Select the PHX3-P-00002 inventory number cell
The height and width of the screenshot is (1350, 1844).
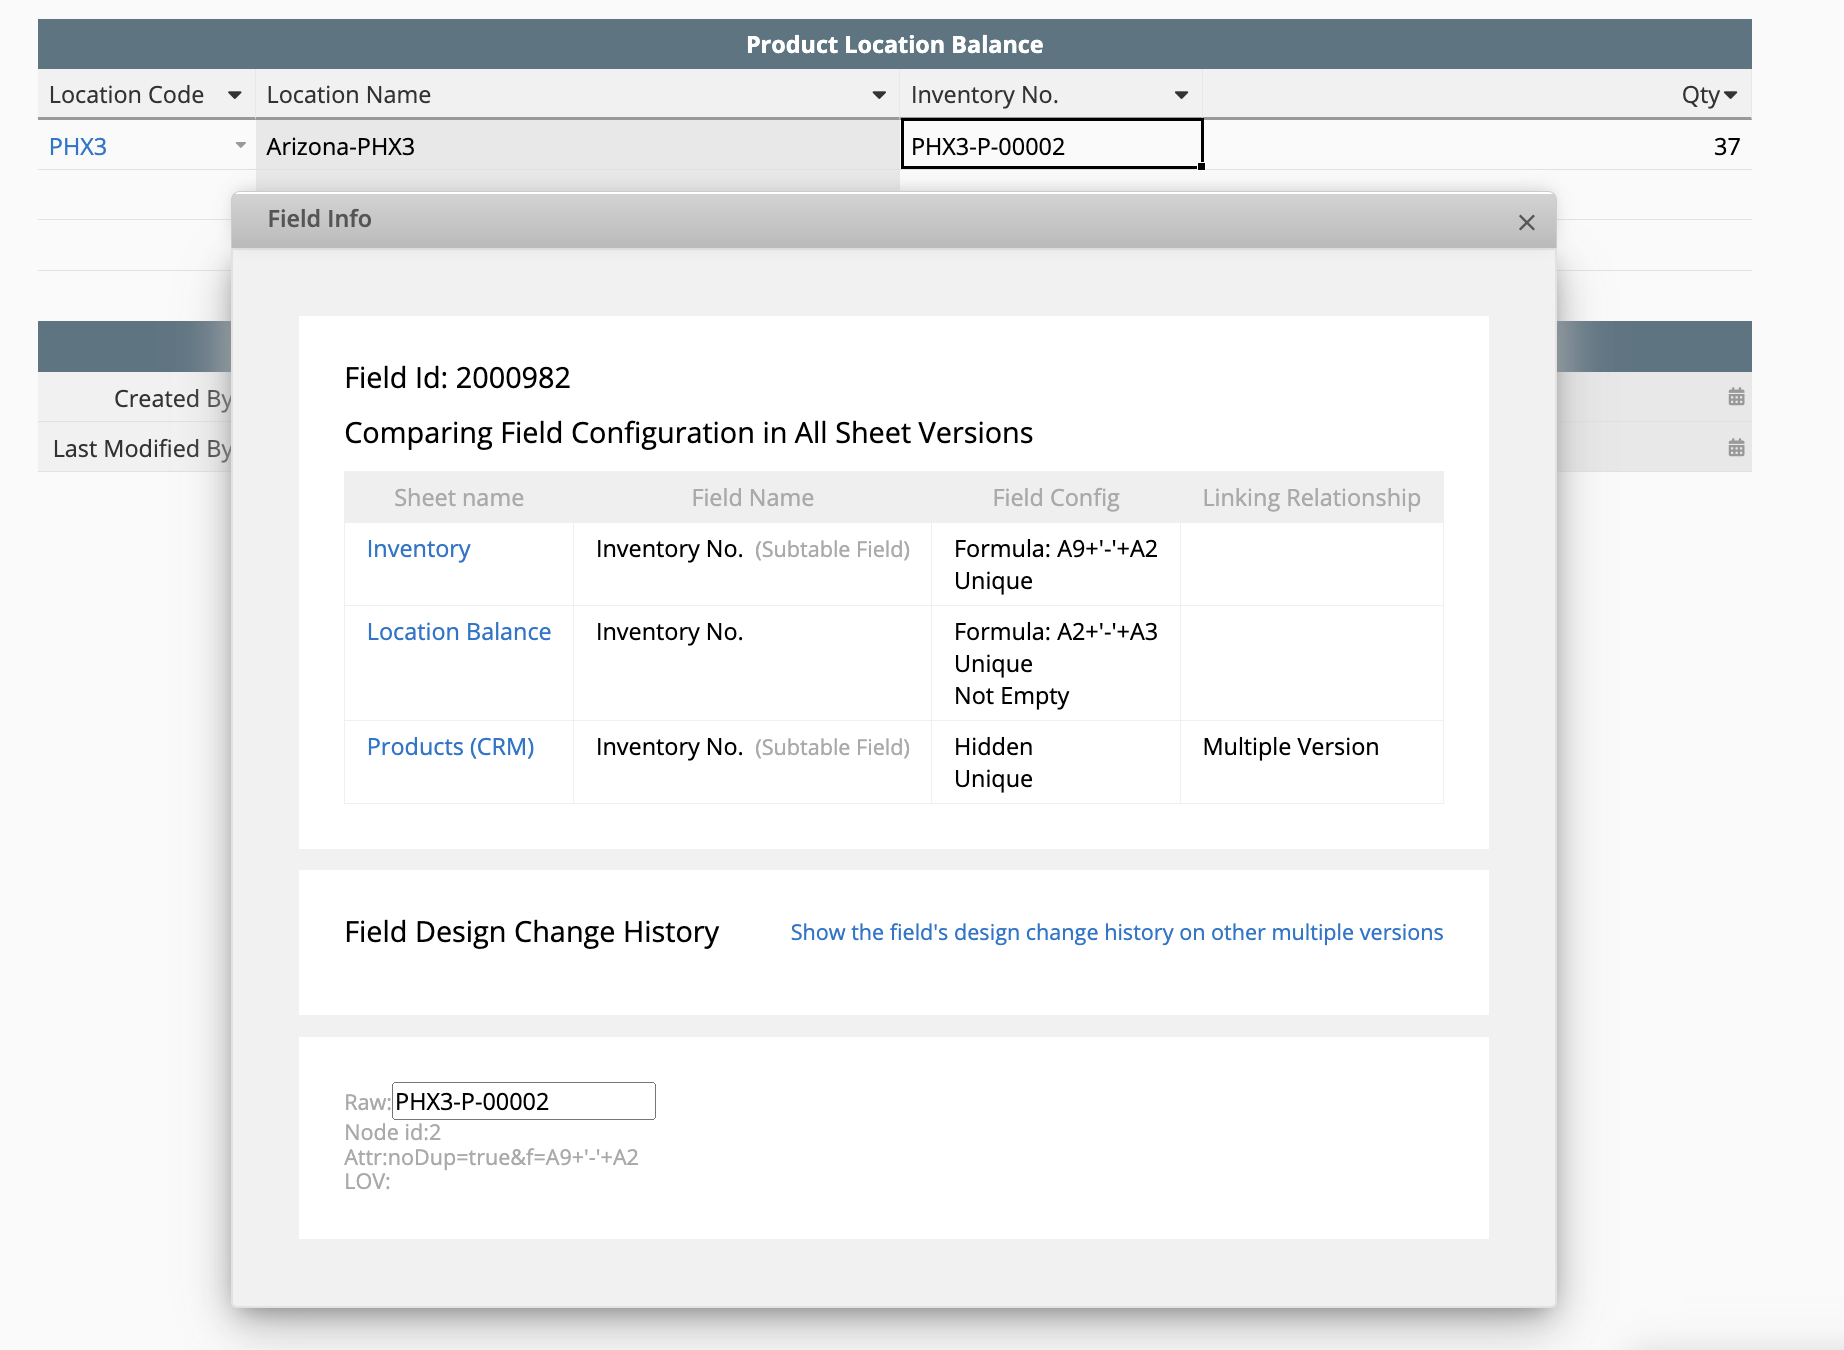[x=1051, y=145]
